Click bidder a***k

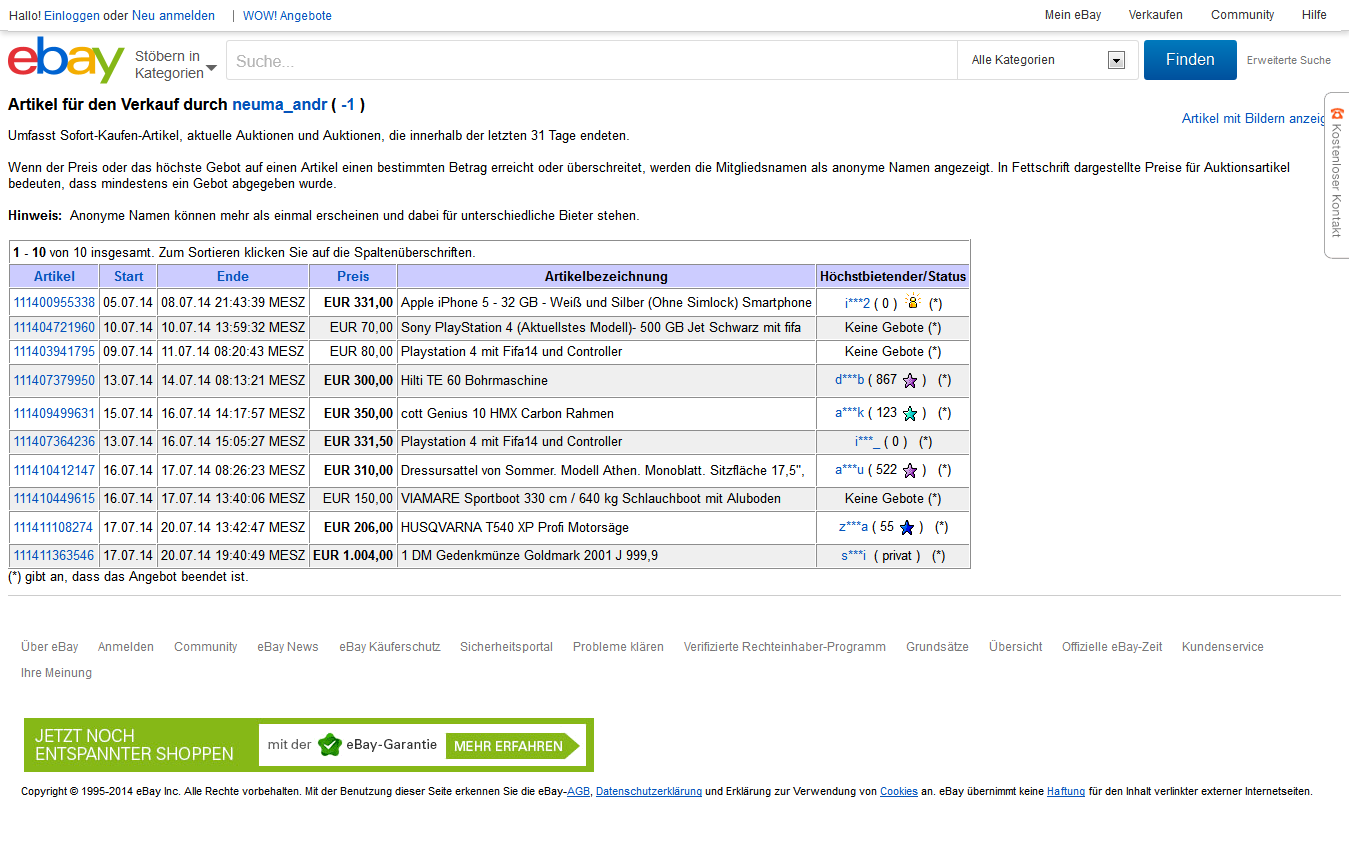pyautogui.click(x=849, y=414)
